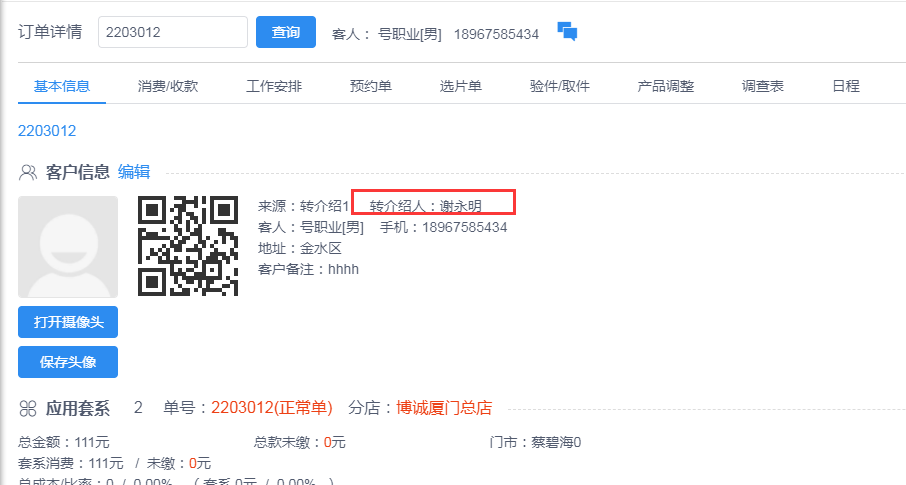906x485 pixels.
Task: Click the 打开摄像头 button
Action: [68, 322]
